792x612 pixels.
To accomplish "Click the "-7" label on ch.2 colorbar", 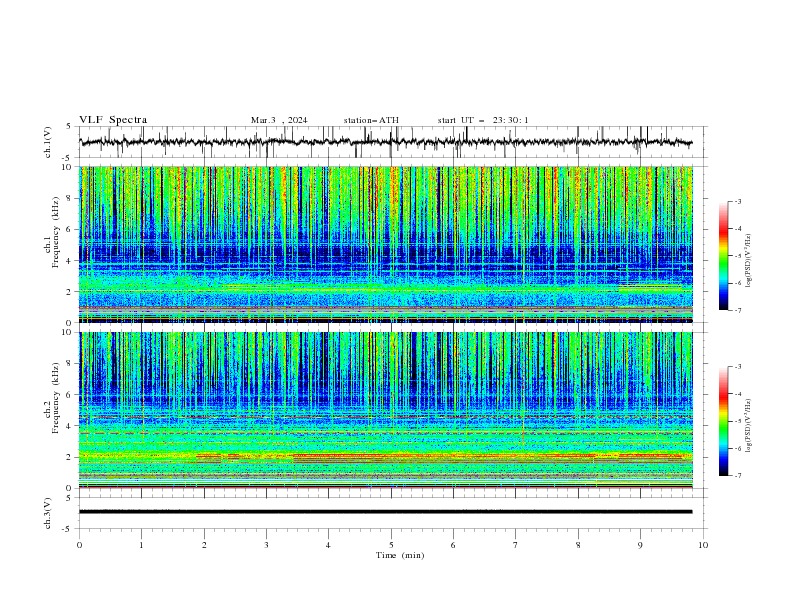I will tap(738, 475).
